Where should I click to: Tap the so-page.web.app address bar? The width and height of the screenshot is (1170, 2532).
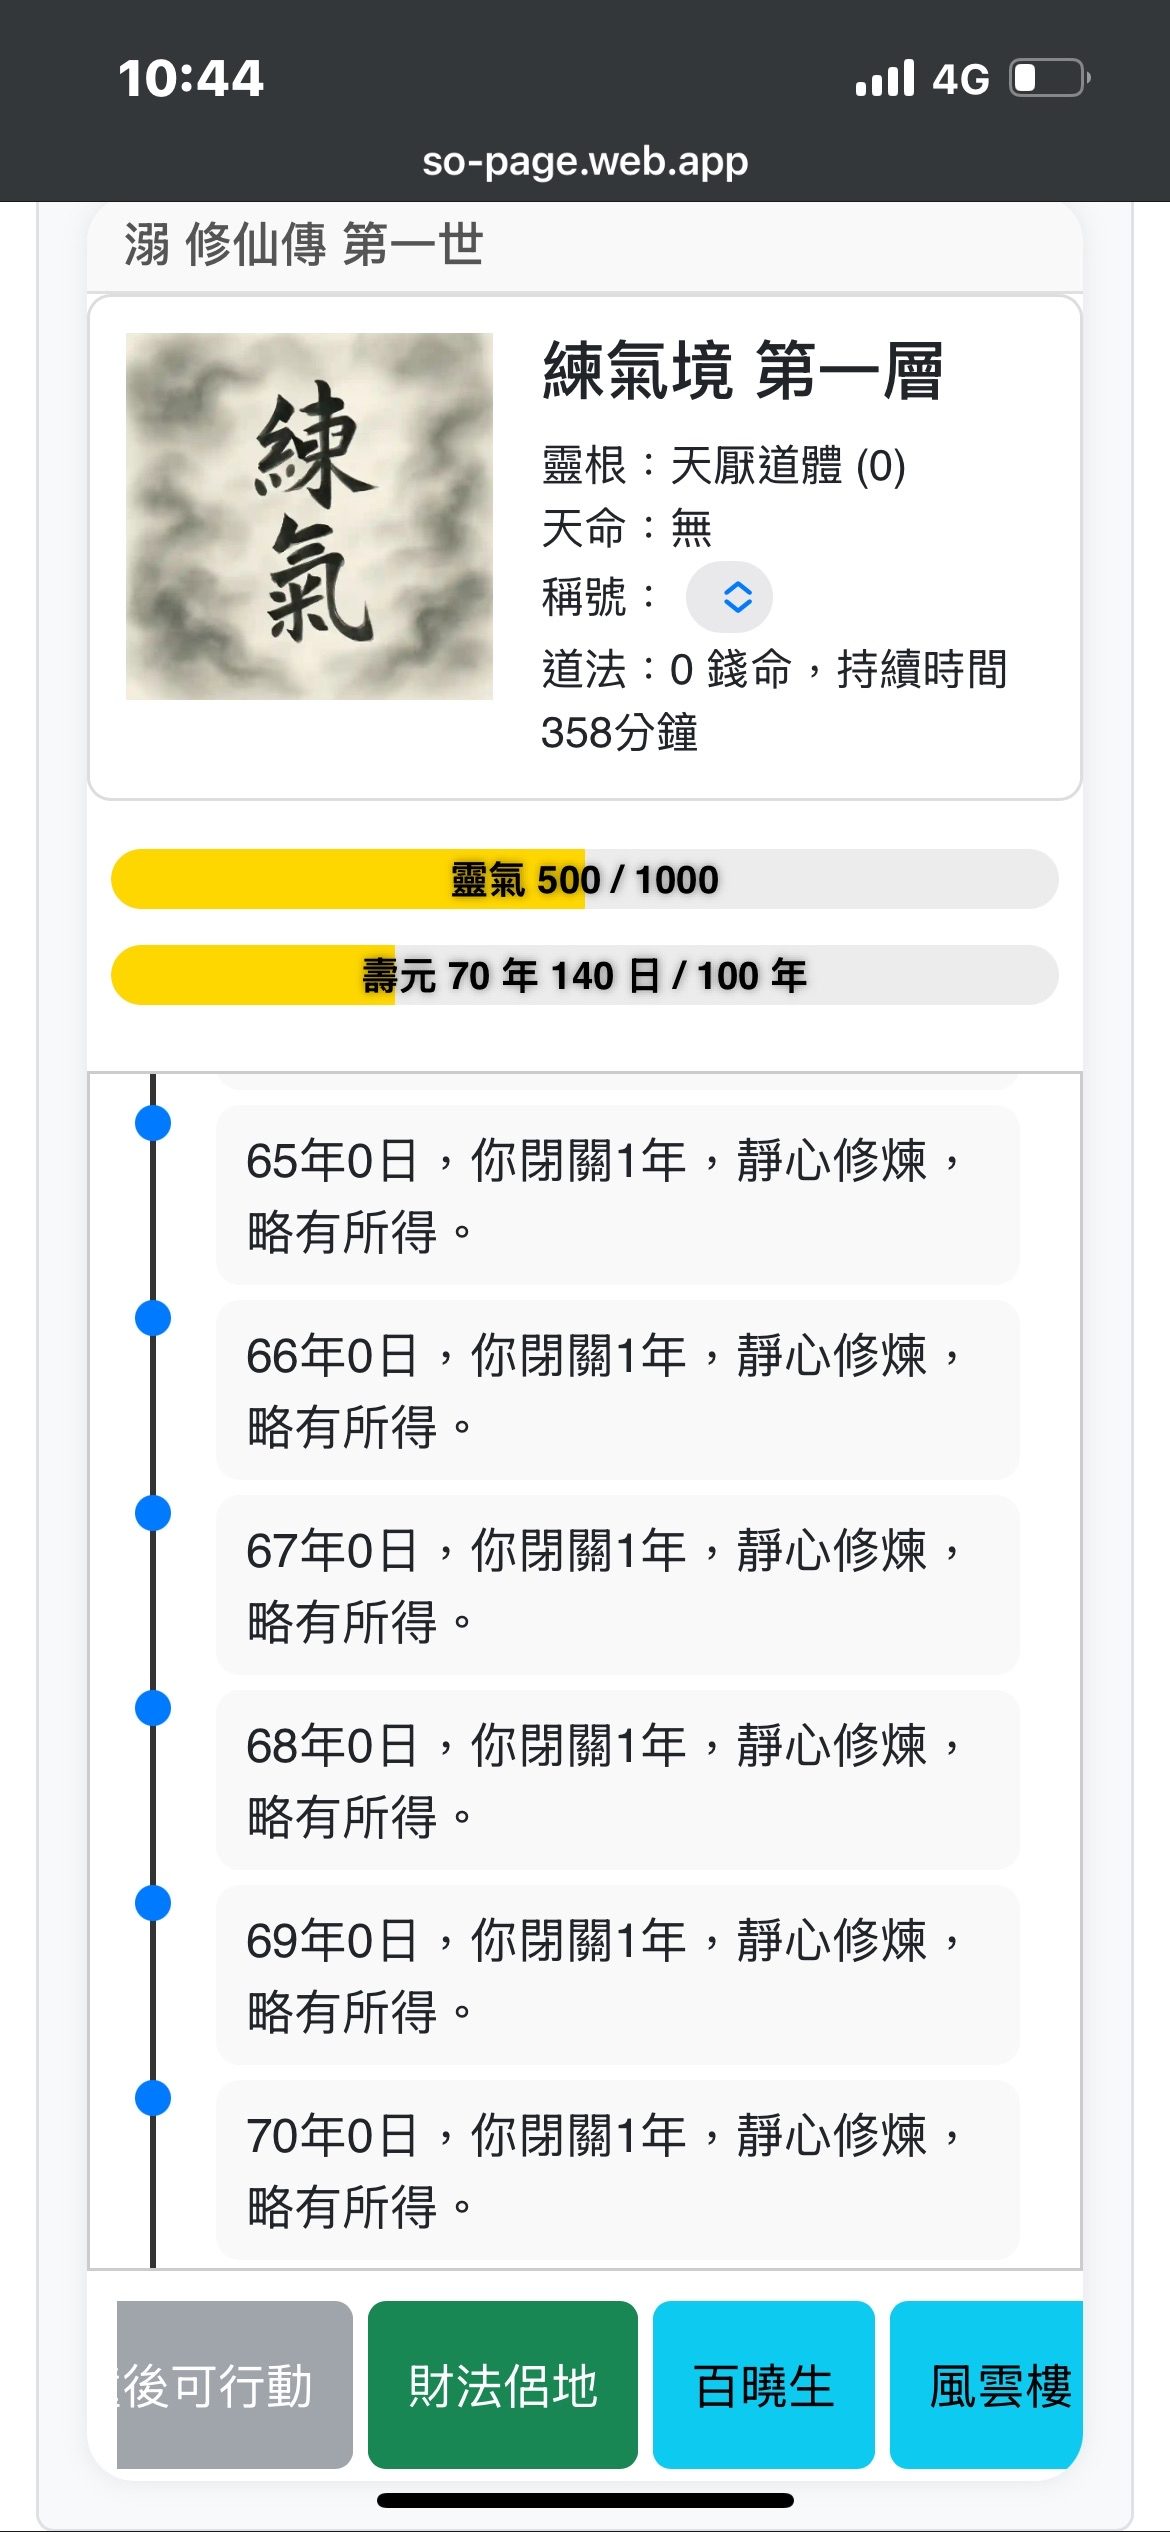pos(585,161)
